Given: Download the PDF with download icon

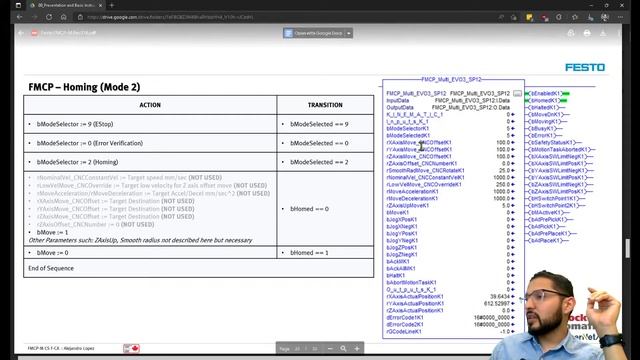Looking at the screenshot, I should point(603,33).
